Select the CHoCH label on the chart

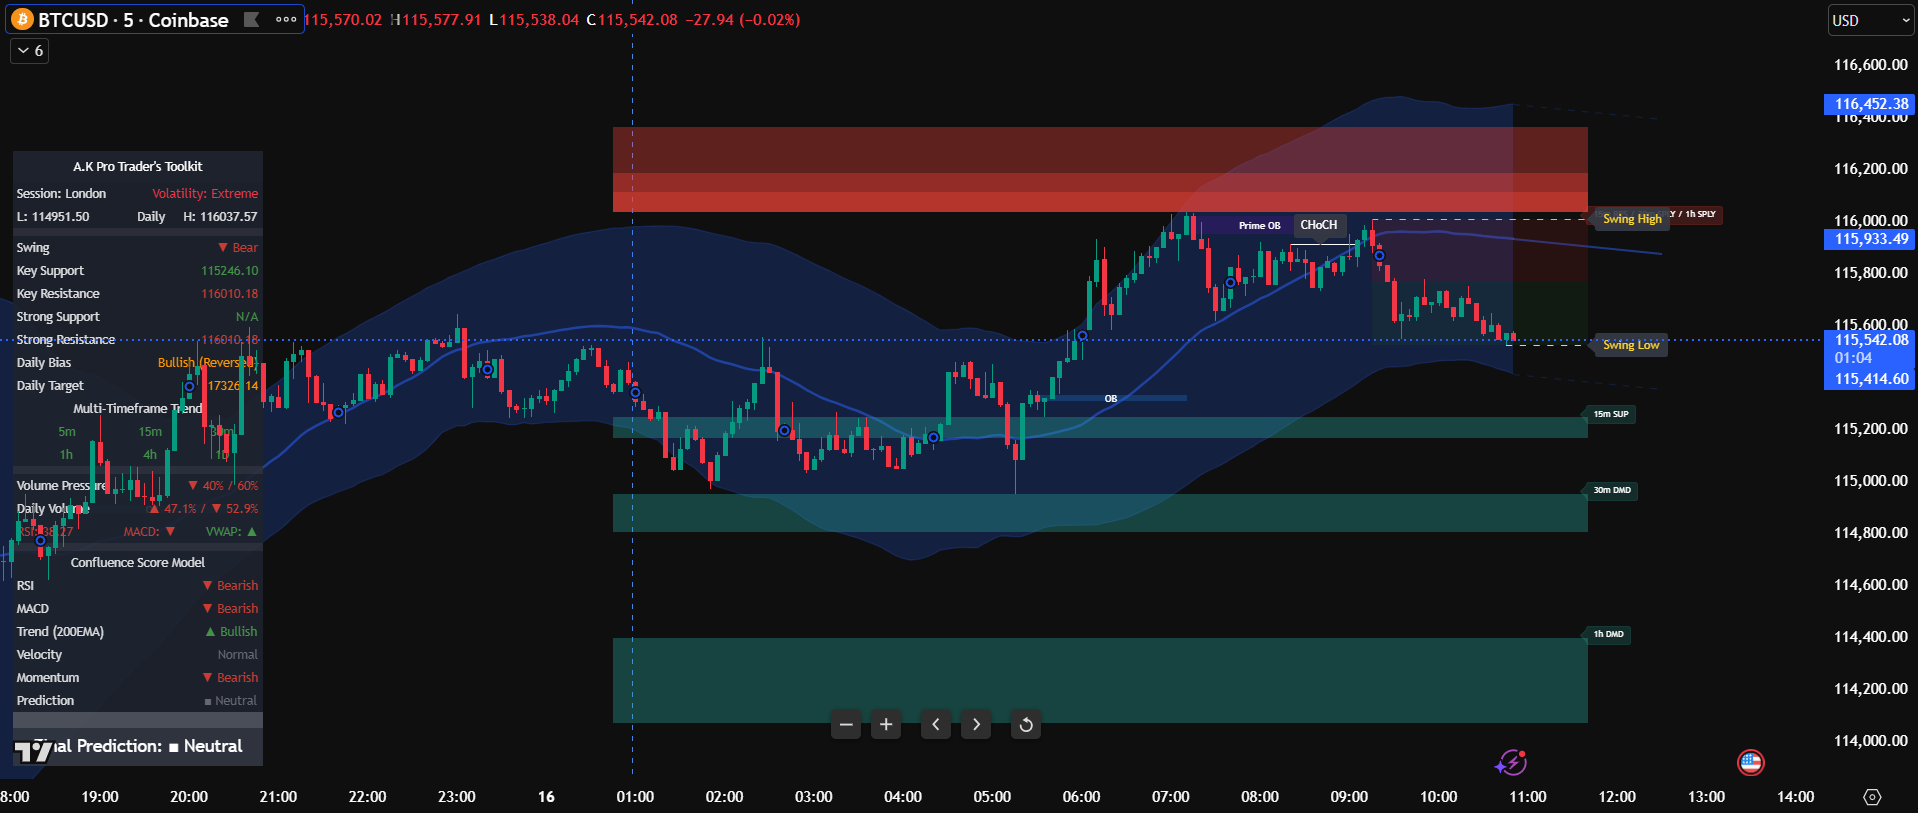(x=1318, y=225)
